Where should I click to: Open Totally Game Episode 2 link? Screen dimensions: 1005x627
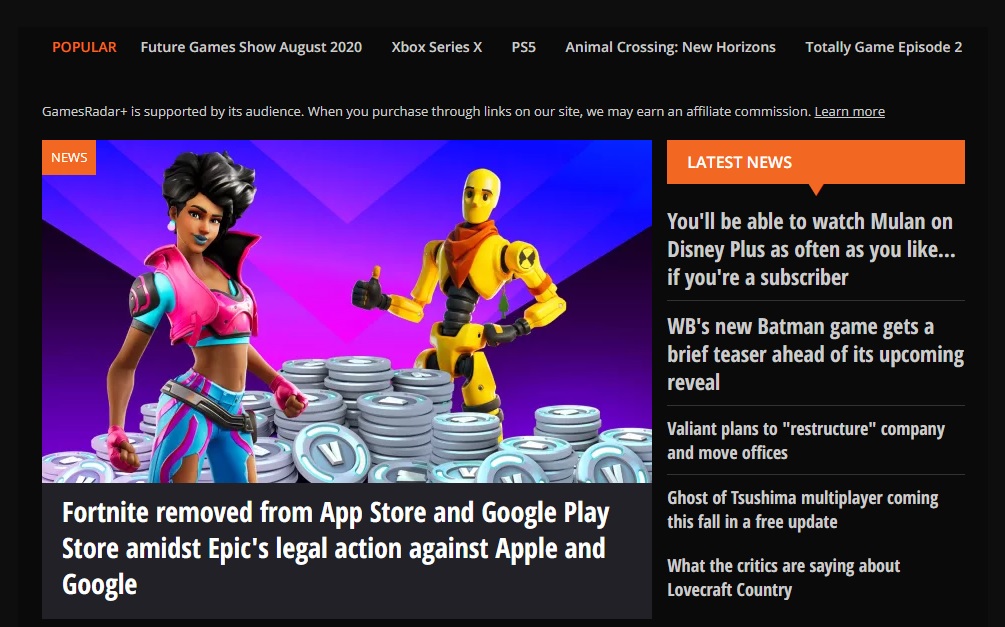(883, 47)
